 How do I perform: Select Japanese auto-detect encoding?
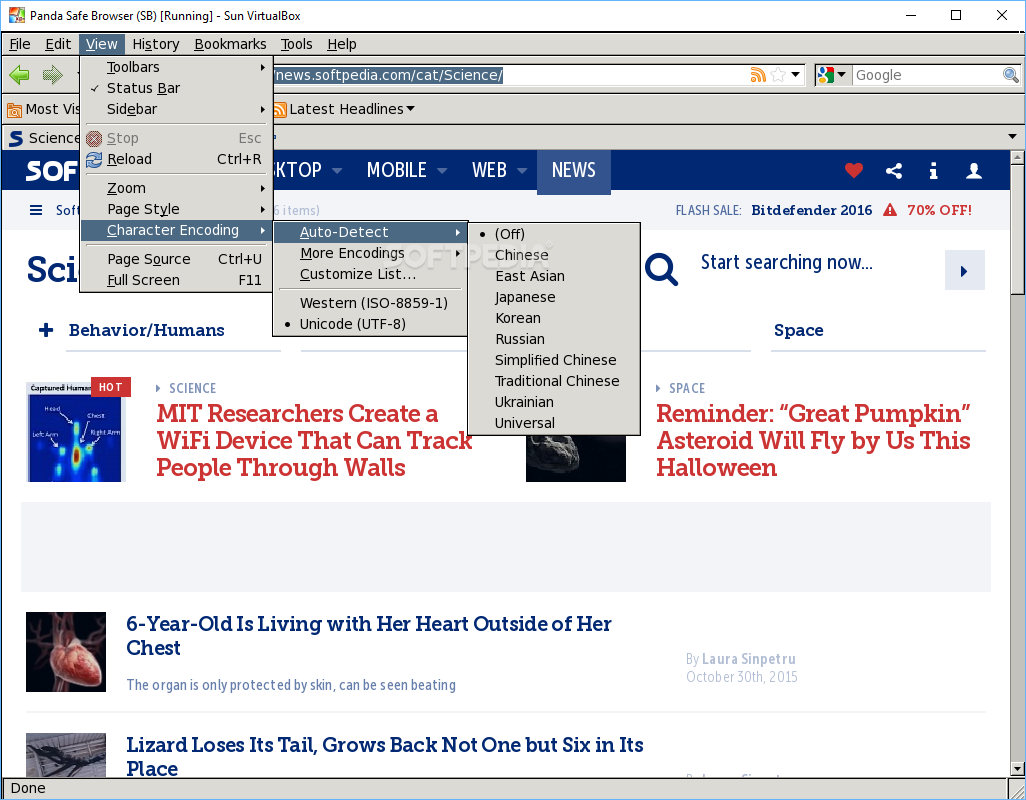coord(554,297)
